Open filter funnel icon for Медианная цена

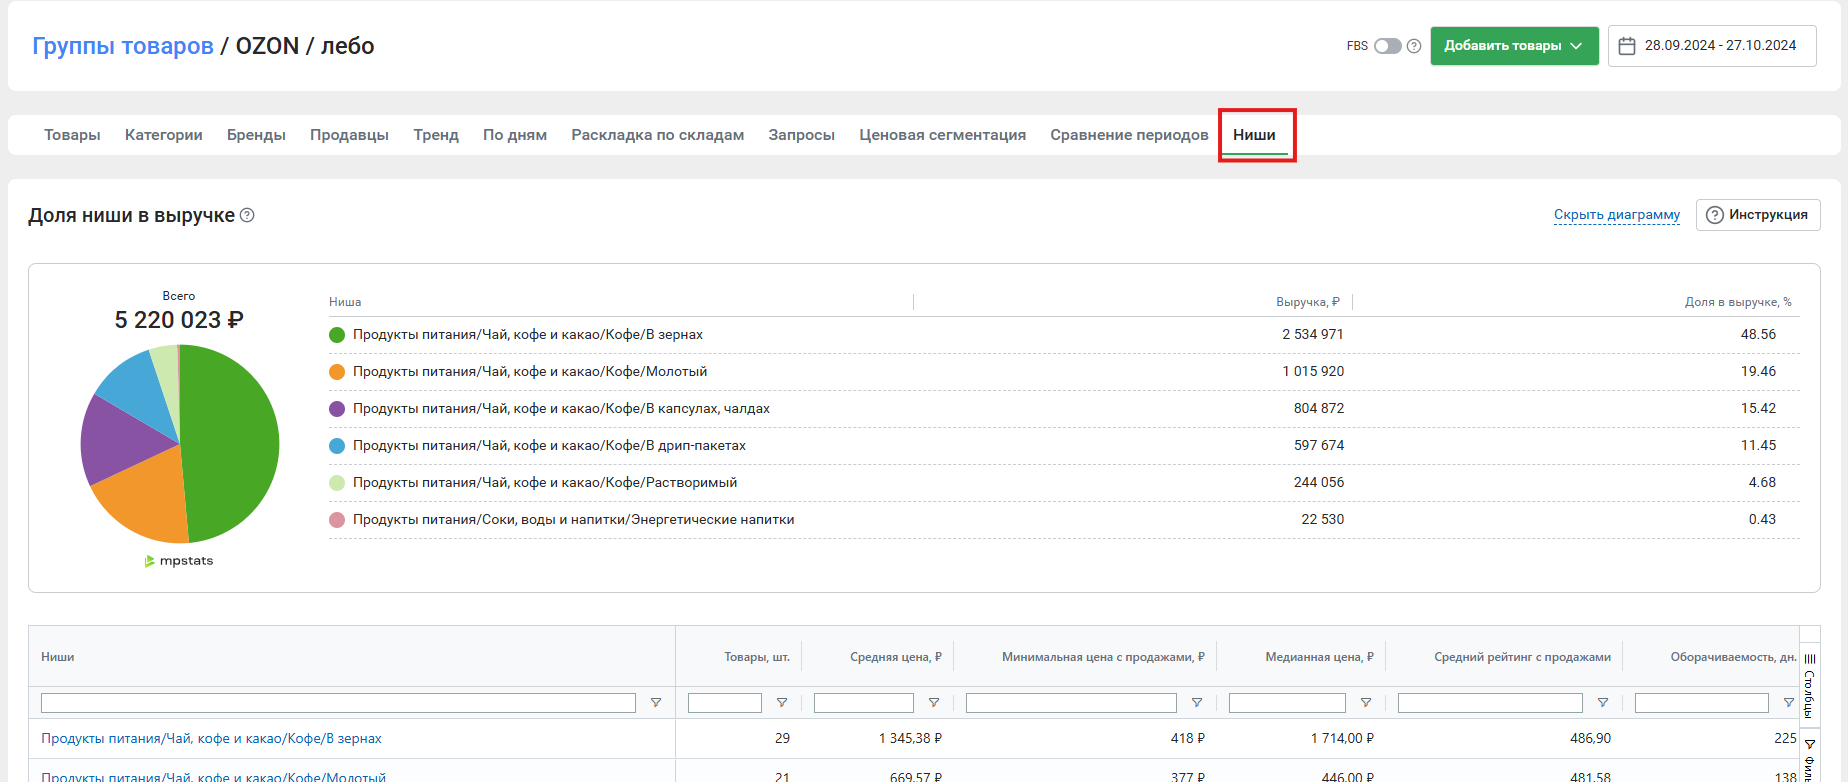coord(1366,703)
